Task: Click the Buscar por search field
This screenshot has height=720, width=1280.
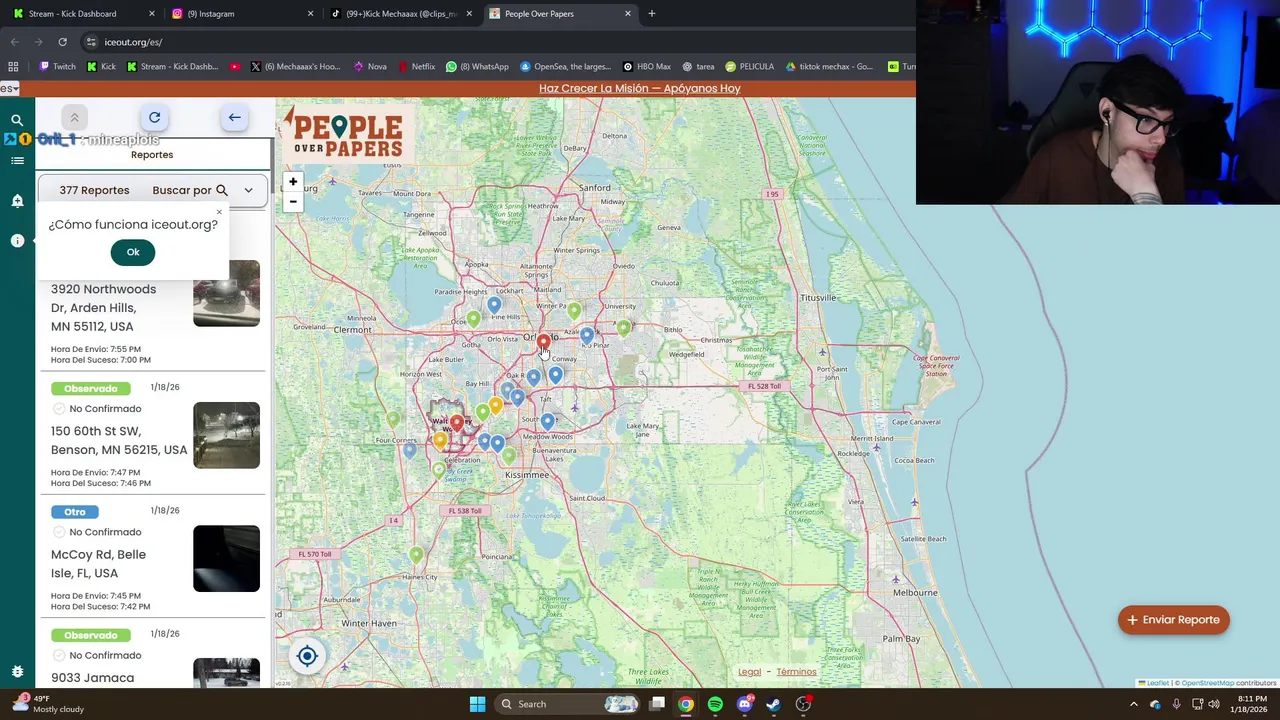Action: [190, 190]
